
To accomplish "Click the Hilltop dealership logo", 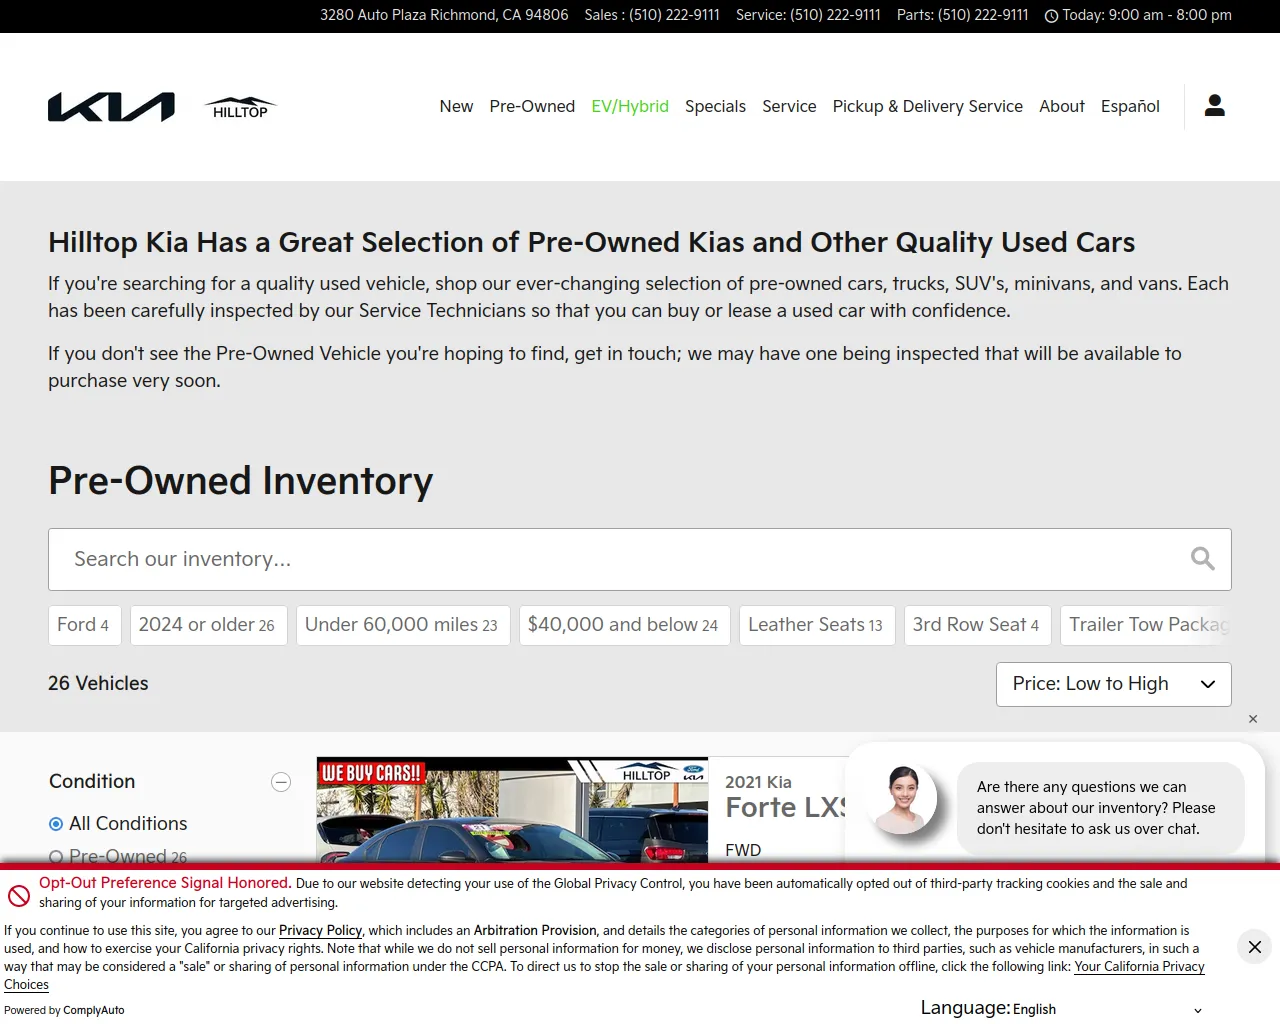I will click(x=240, y=107).
